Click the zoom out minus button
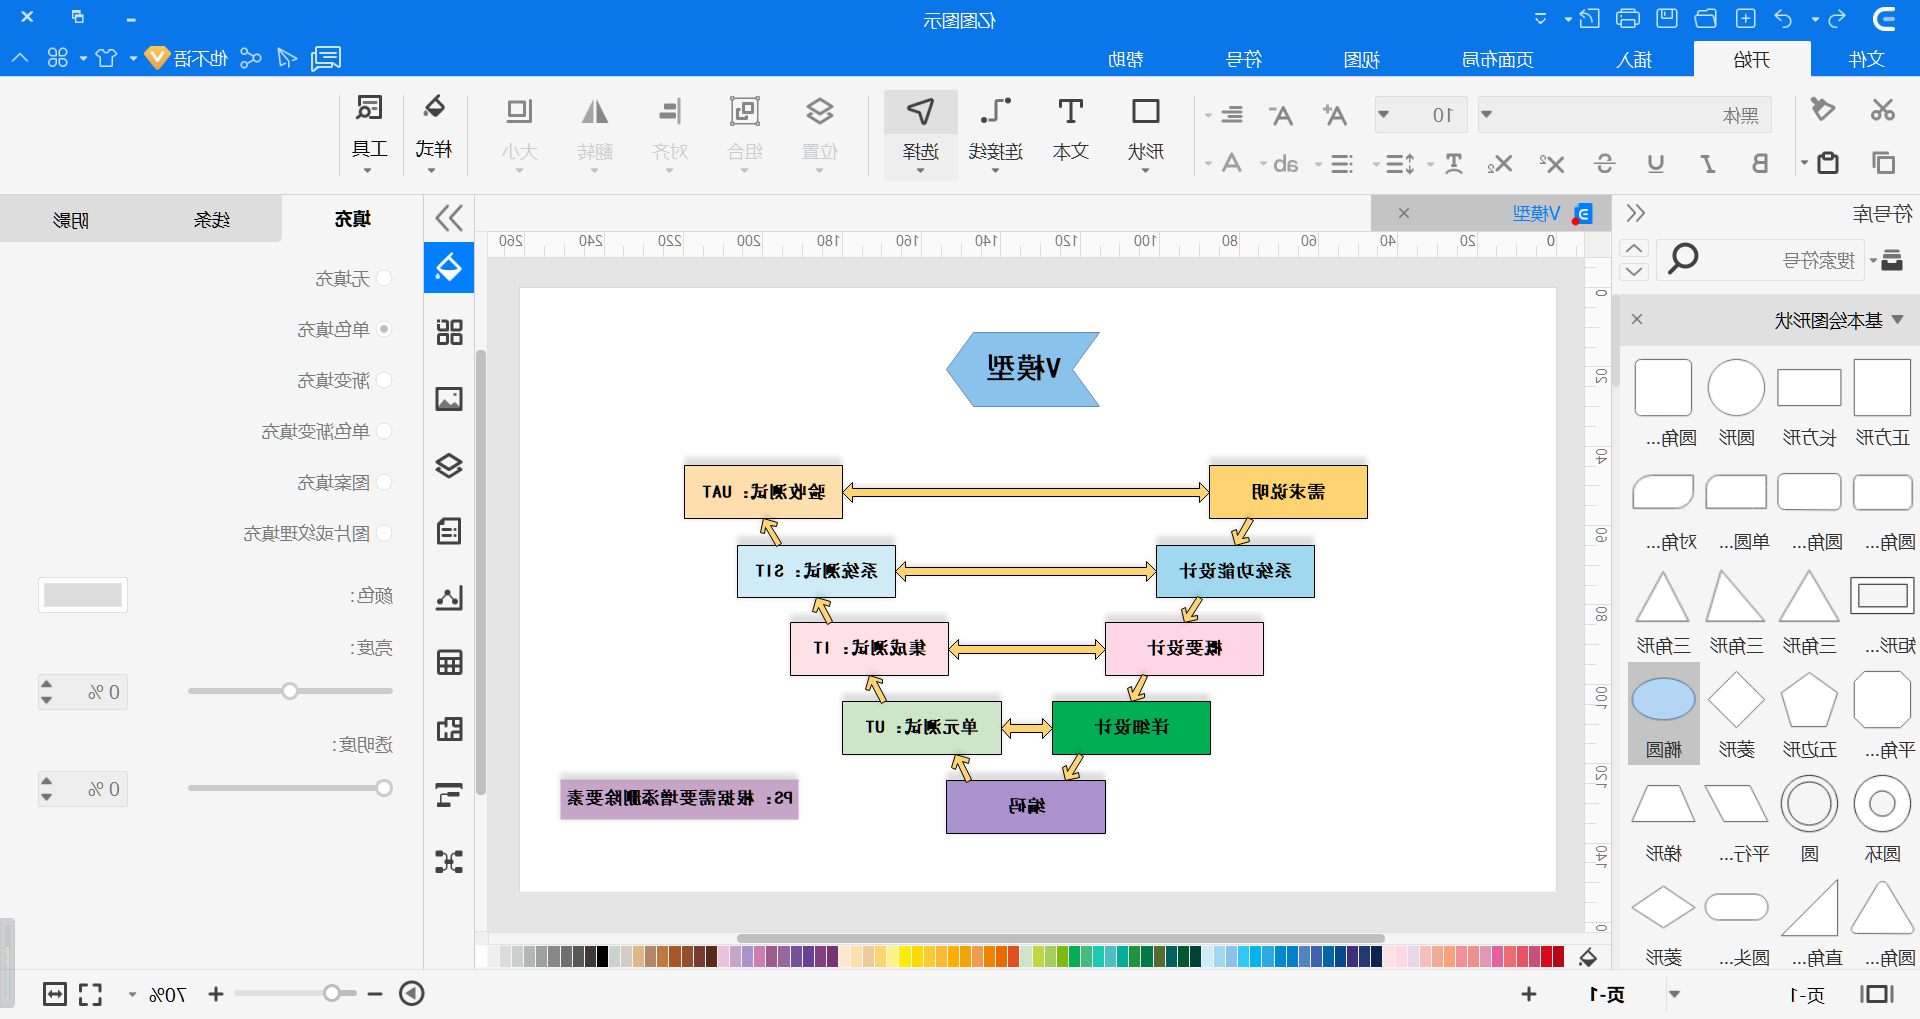 pos(375,994)
